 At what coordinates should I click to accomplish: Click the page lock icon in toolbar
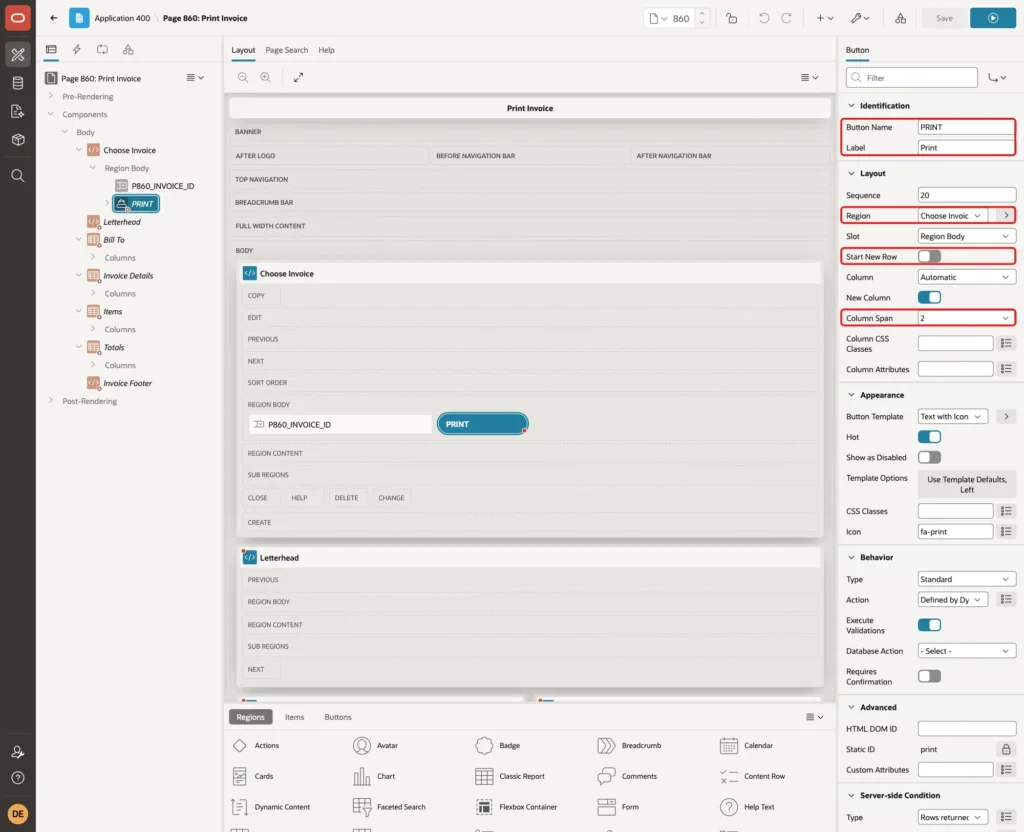(731, 18)
